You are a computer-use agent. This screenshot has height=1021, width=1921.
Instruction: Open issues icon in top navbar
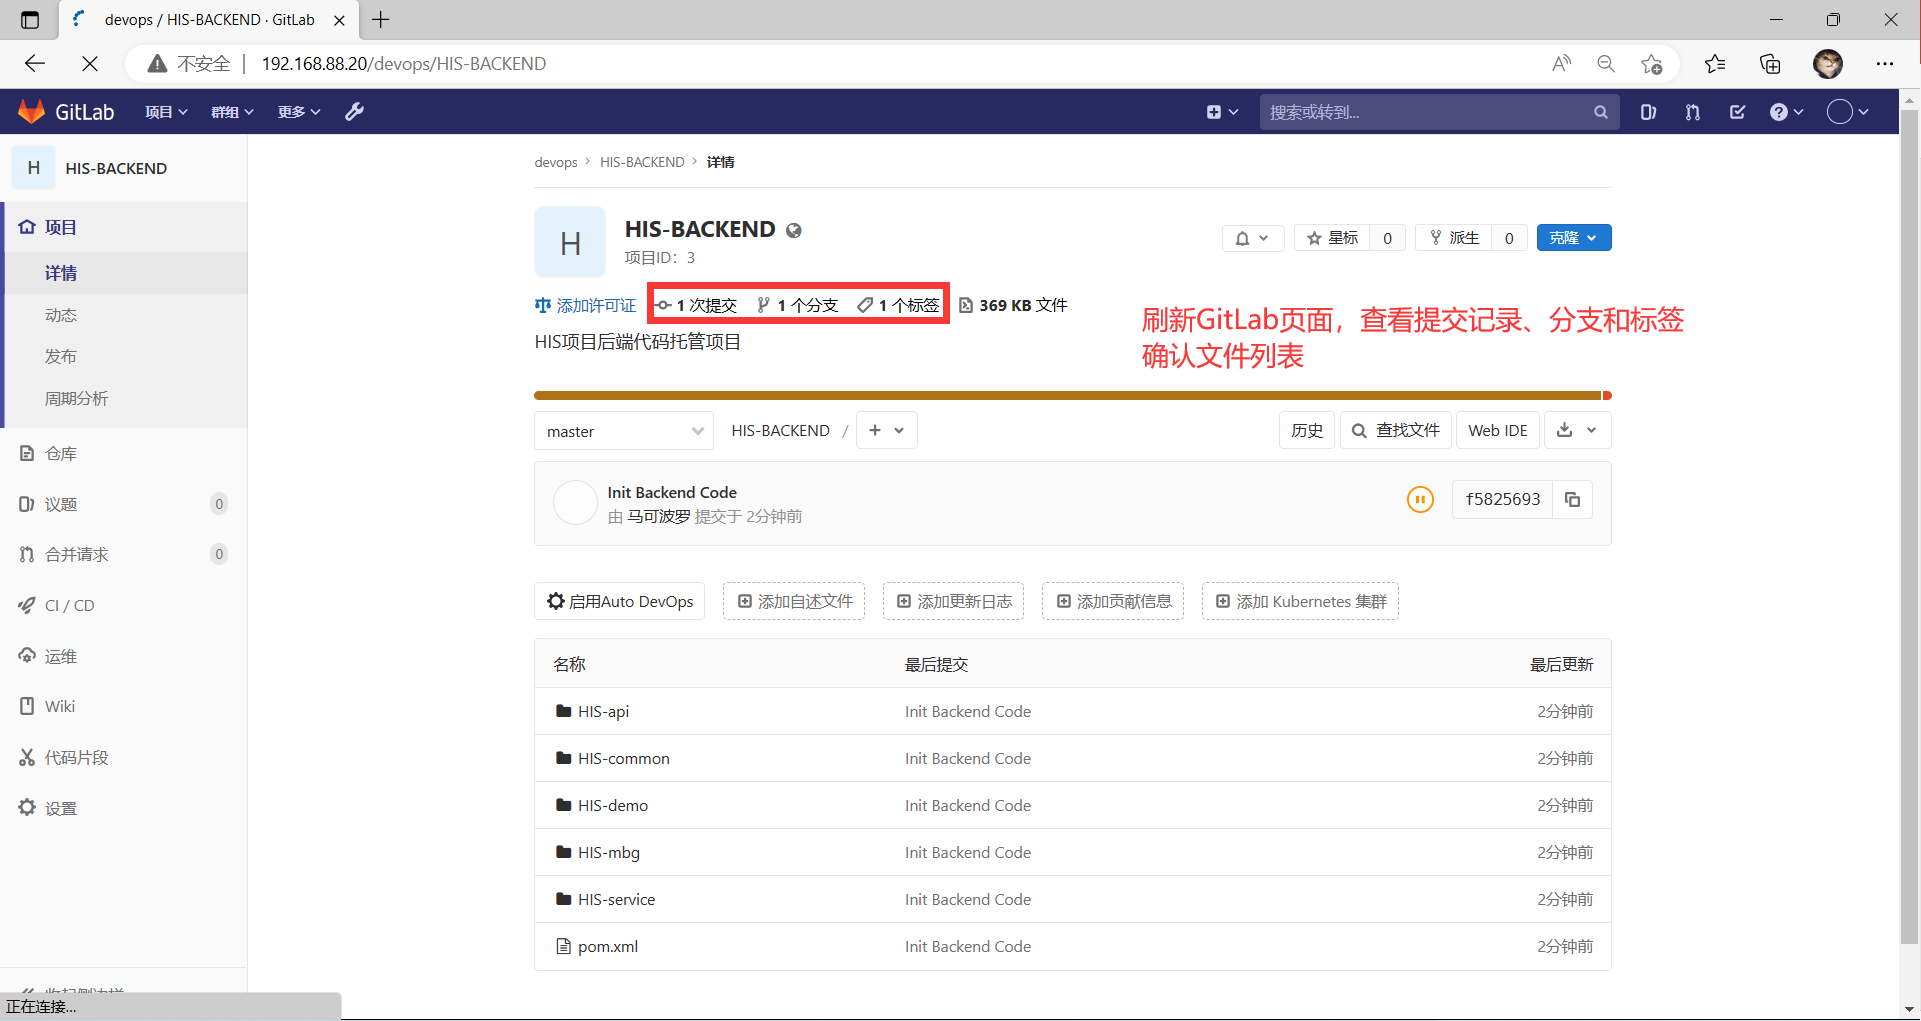1648,112
